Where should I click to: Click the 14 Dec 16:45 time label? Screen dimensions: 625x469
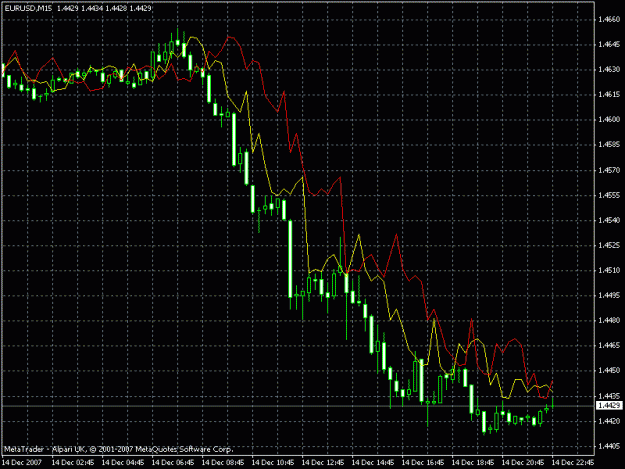423,463
